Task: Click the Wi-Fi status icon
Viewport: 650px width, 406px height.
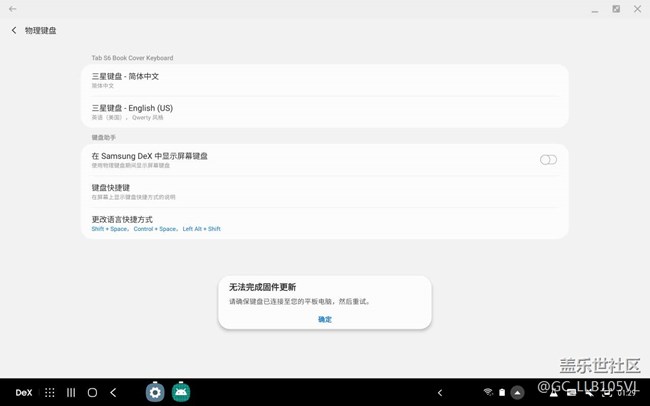Action: pos(488,393)
